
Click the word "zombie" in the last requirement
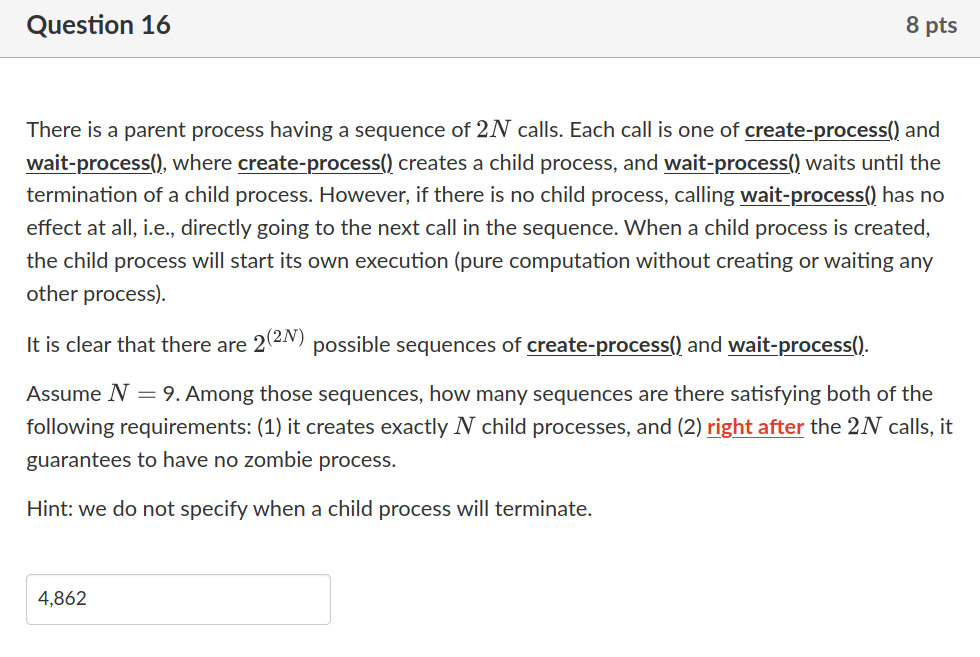pyautogui.click(x=278, y=460)
